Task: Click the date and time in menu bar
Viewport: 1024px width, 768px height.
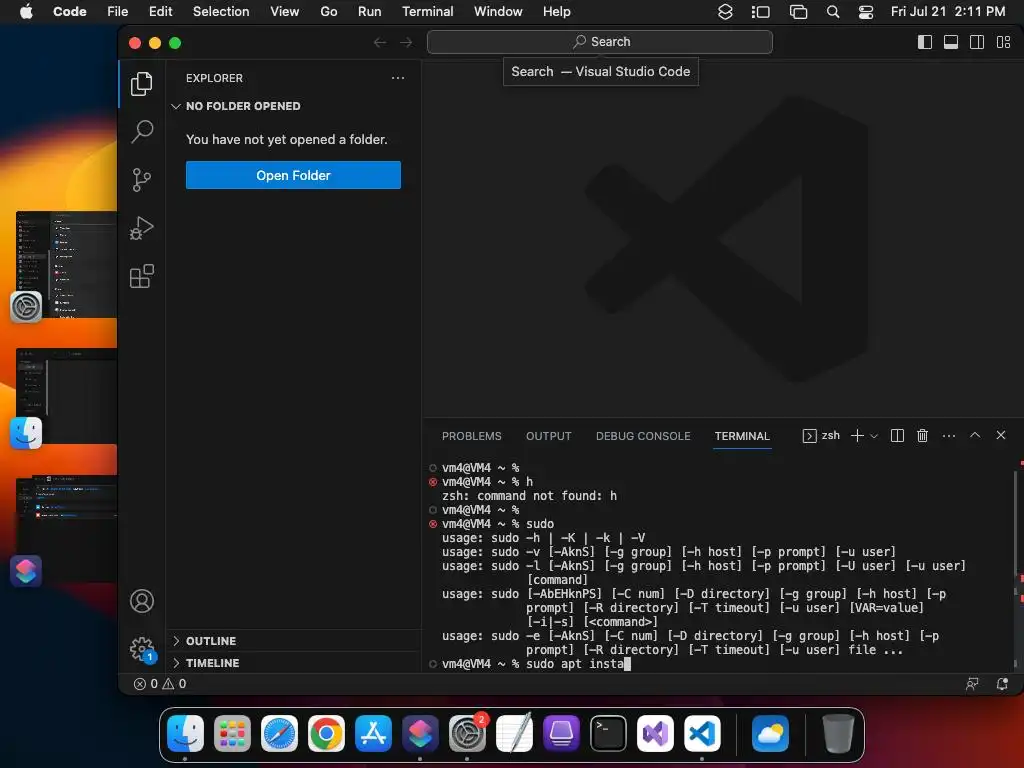Action: point(948,11)
